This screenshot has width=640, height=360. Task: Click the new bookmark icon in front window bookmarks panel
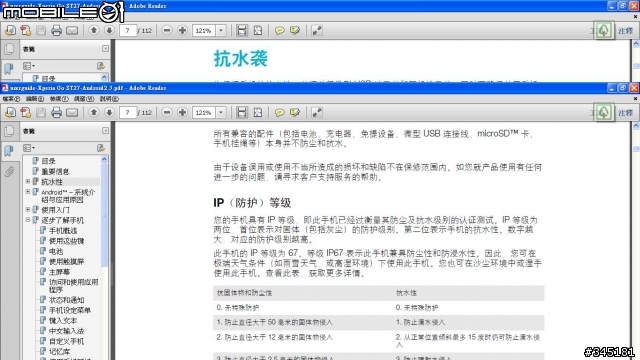(x=100, y=148)
